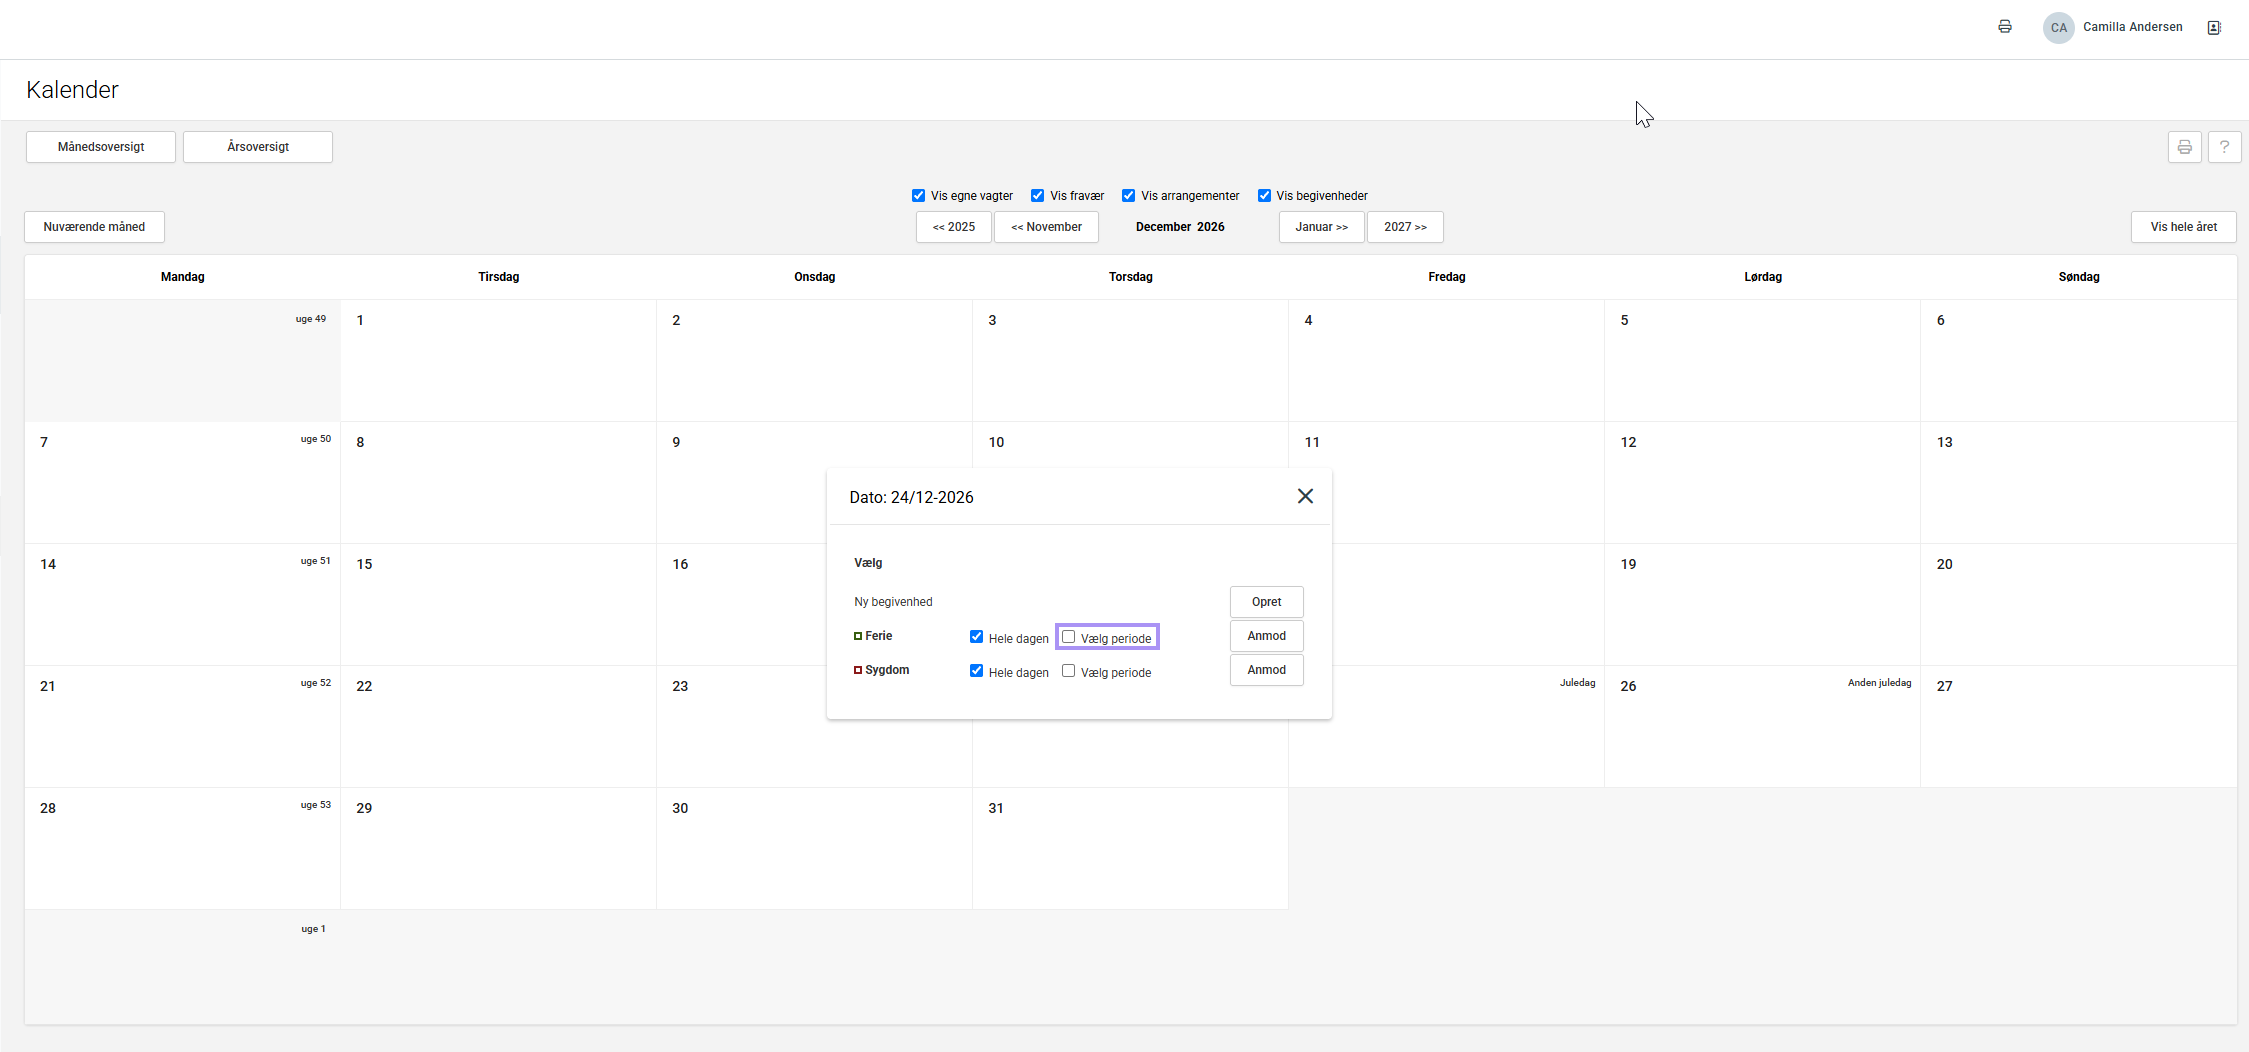Check Vælg periode for Ferie
Viewport: 2249px width, 1052px height.
1068,637
